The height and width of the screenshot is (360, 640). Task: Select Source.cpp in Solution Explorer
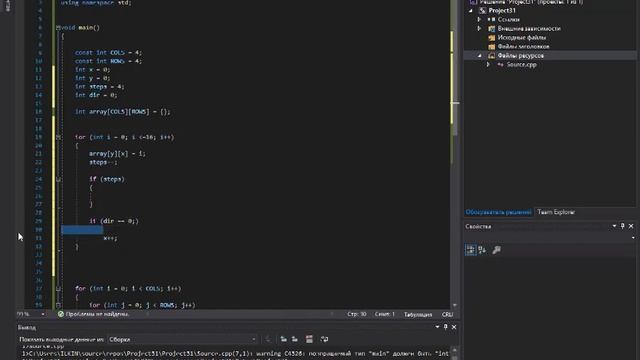[x=521, y=64]
